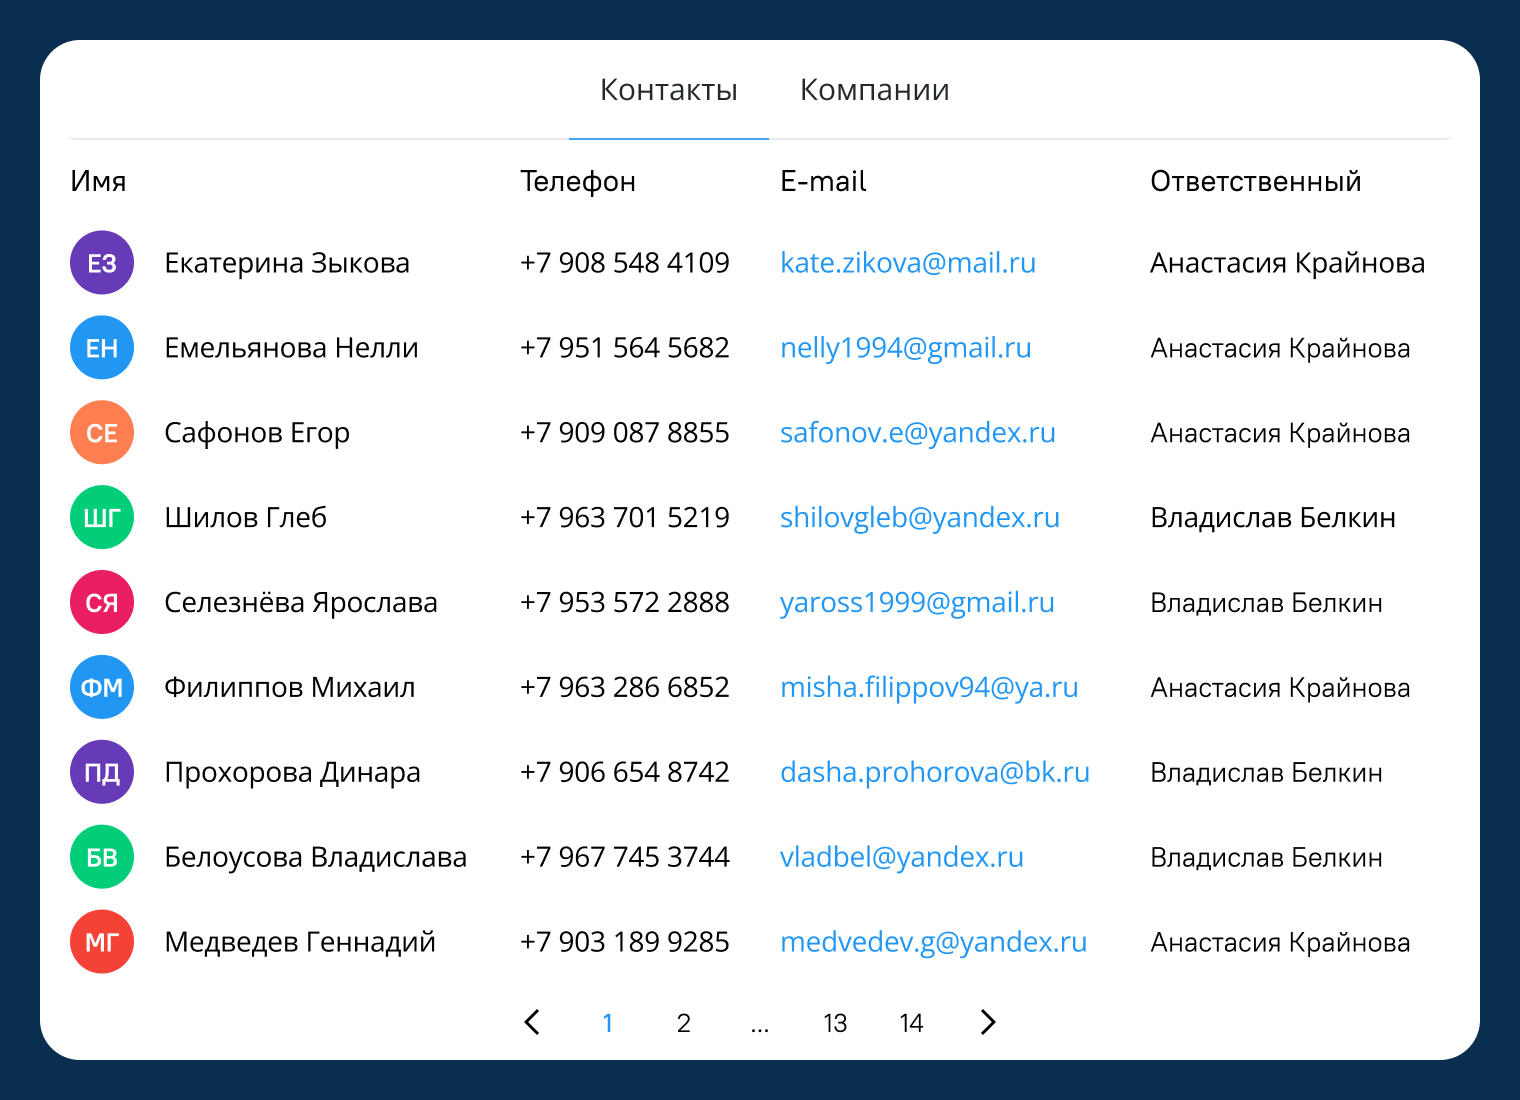
Task: Click the pink СЯ avatar icon
Action: [102, 603]
